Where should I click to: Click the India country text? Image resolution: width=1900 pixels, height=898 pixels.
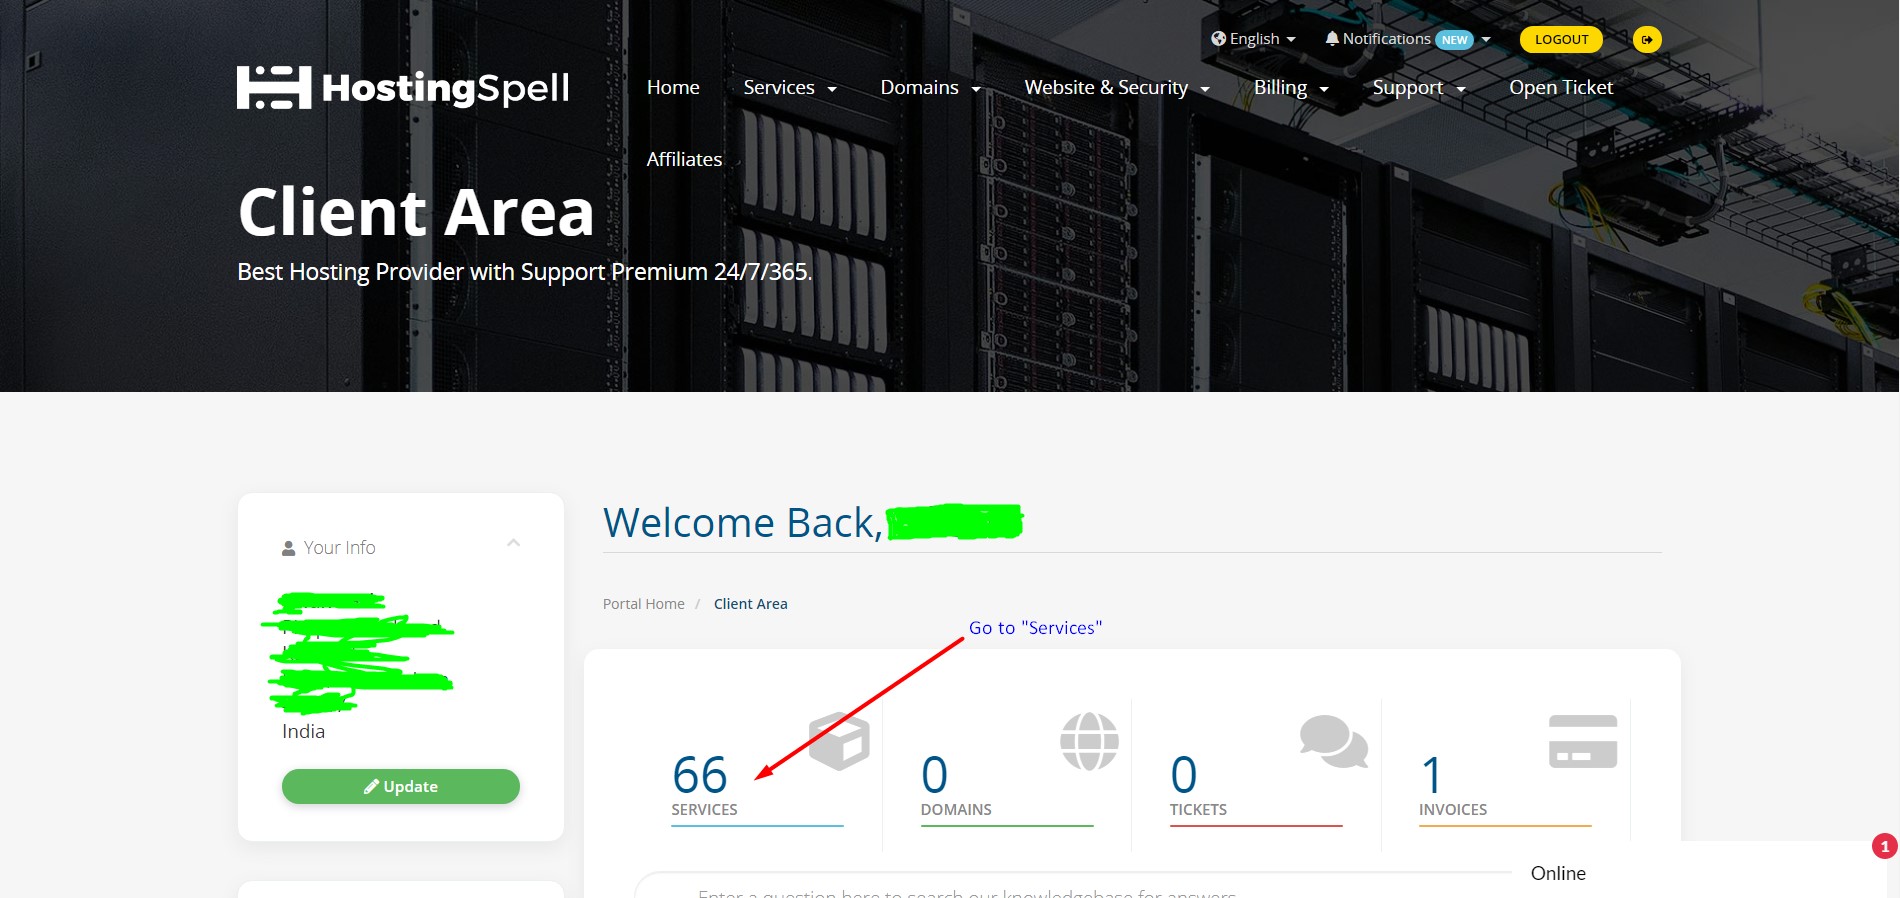(x=303, y=732)
